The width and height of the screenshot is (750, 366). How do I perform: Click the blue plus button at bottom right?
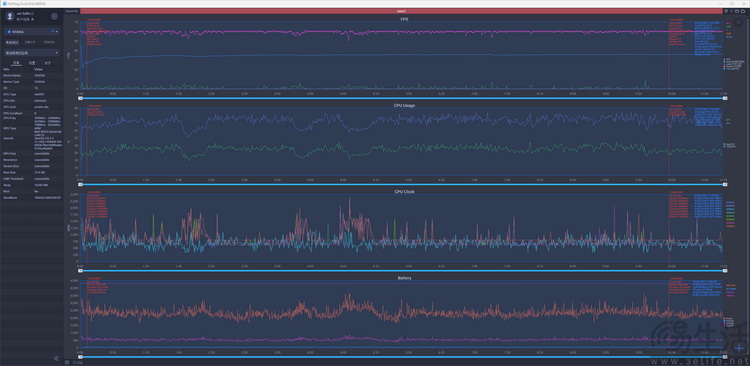pyautogui.click(x=739, y=348)
